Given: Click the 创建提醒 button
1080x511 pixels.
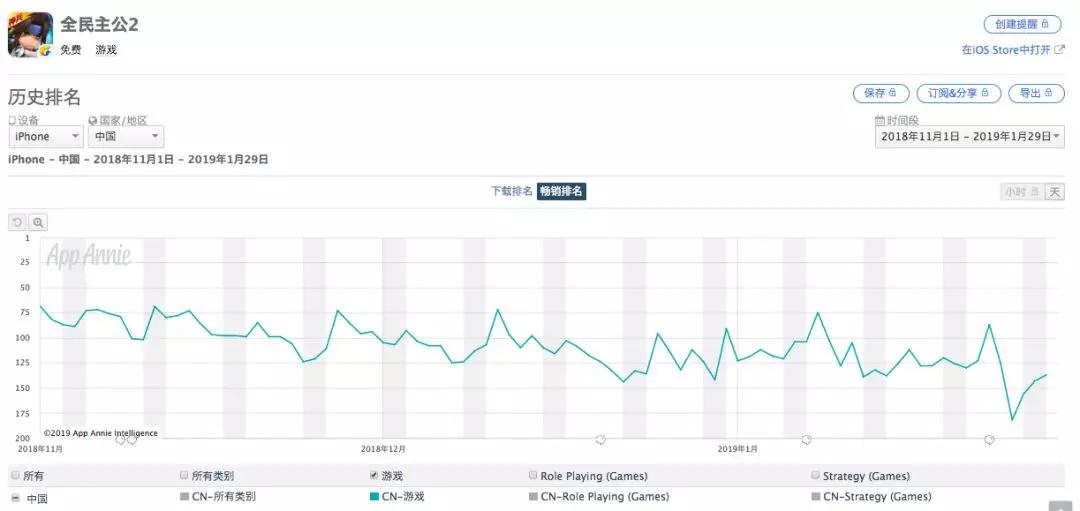Looking at the screenshot, I should pyautogui.click(x=1022, y=24).
